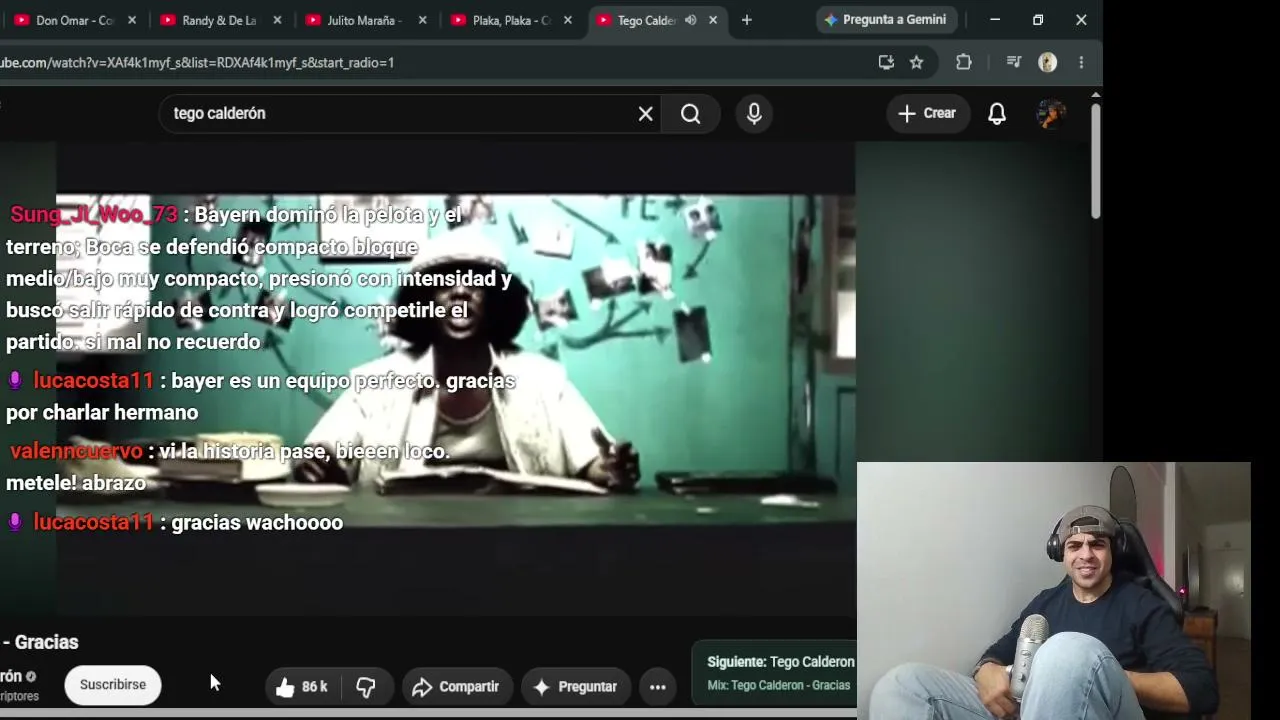
Task: Click the video title ending in Gracias
Action: [40, 642]
